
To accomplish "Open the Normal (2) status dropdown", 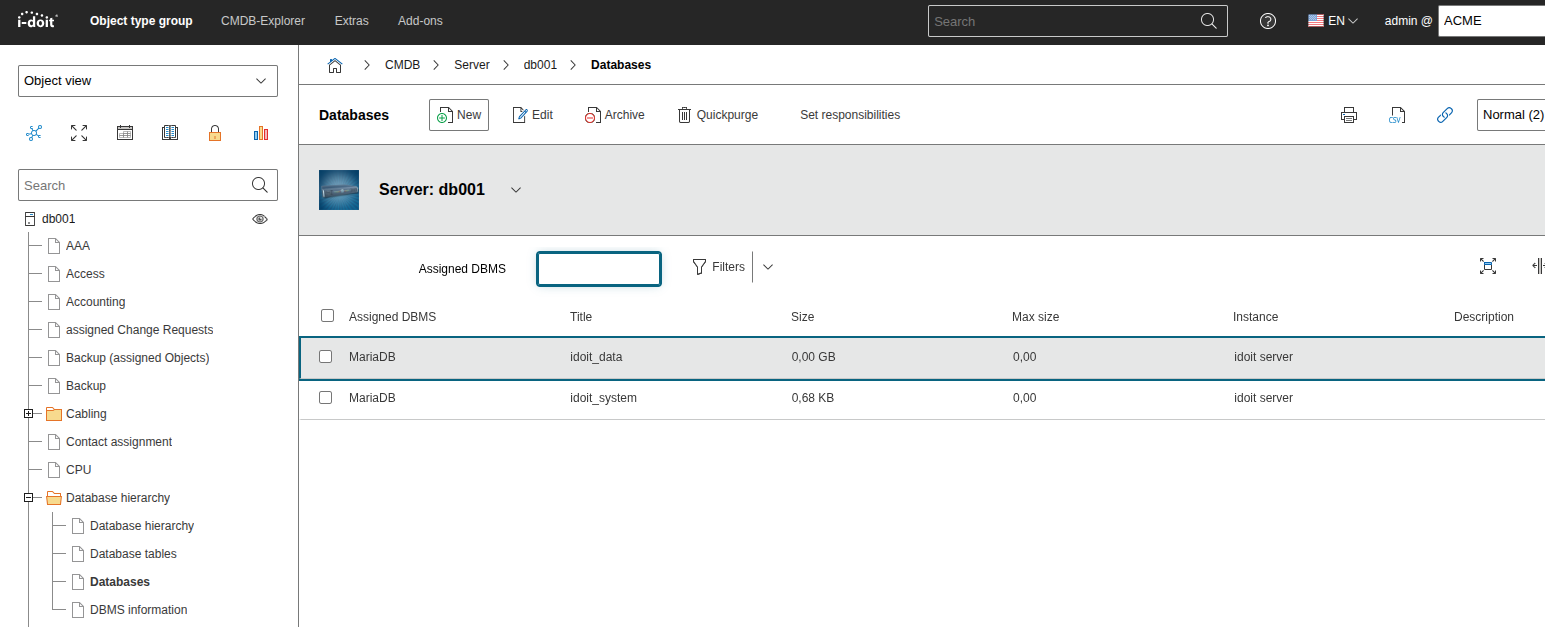I will click(x=1511, y=115).
